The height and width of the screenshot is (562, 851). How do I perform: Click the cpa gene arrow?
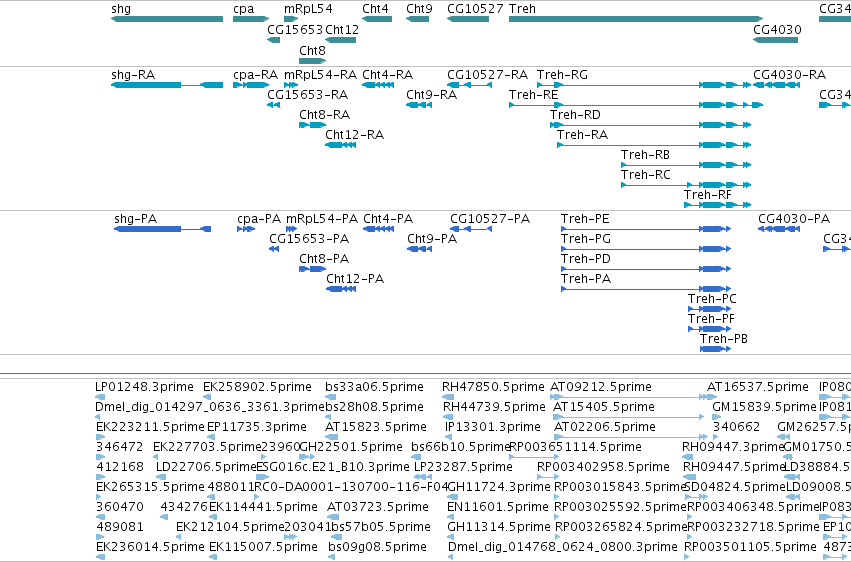point(251,19)
